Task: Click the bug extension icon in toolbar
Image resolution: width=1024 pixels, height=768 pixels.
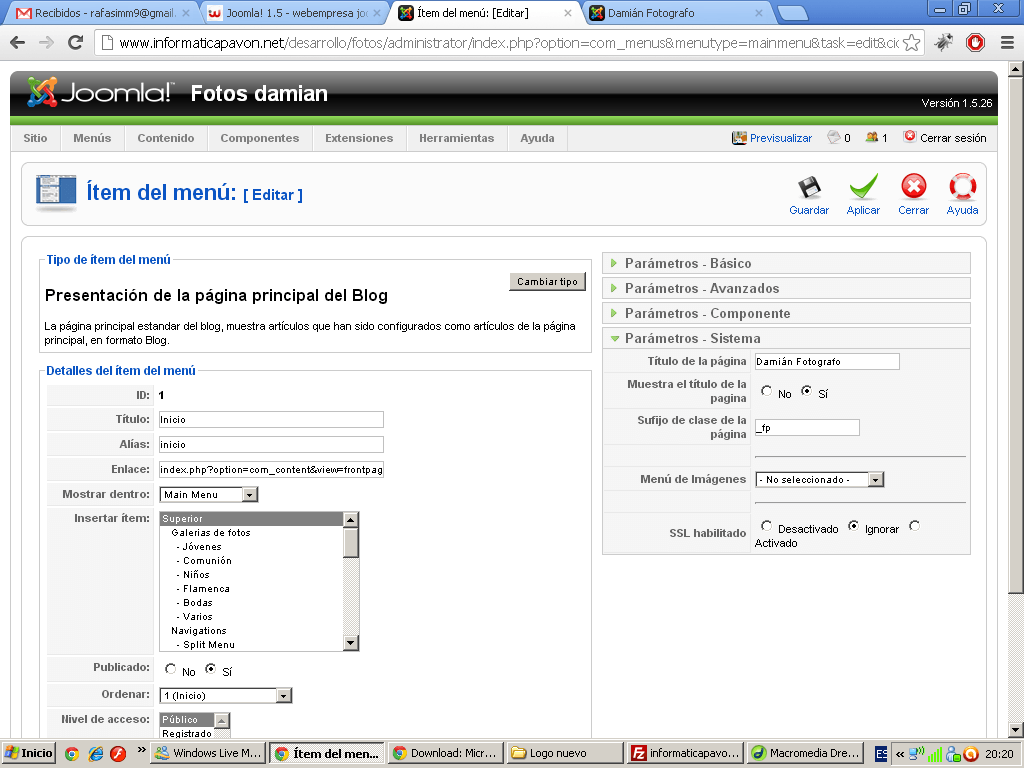Action: pos(944,43)
